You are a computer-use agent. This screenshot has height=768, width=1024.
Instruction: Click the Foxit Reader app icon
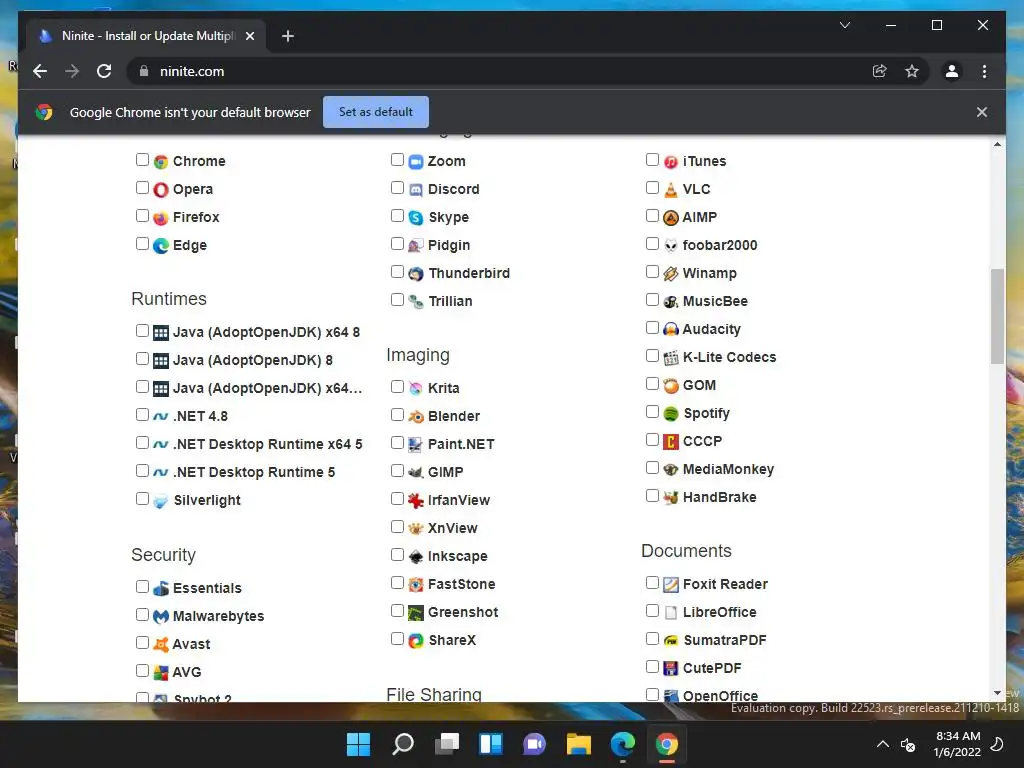(671, 584)
